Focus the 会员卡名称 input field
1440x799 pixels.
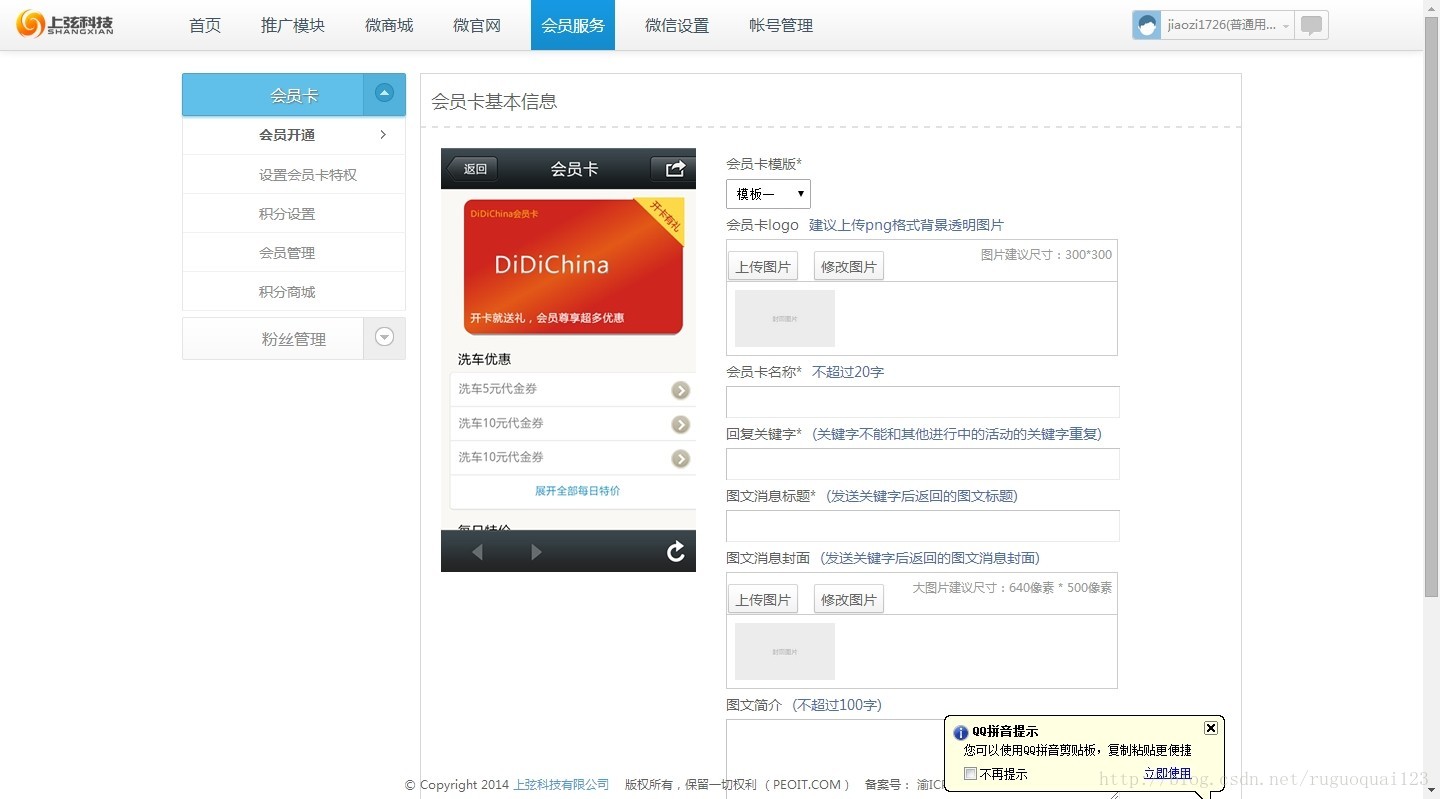pos(923,402)
